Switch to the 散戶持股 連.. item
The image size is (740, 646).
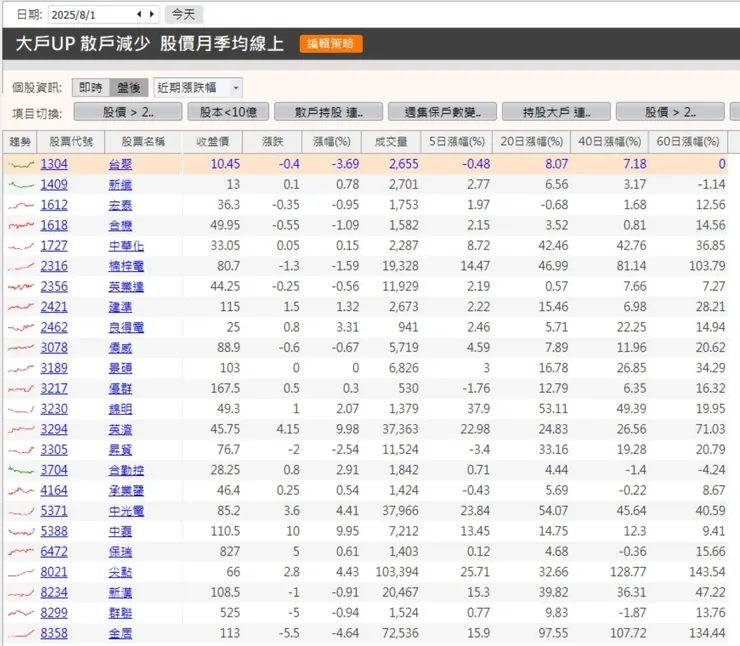tap(328, 112)
